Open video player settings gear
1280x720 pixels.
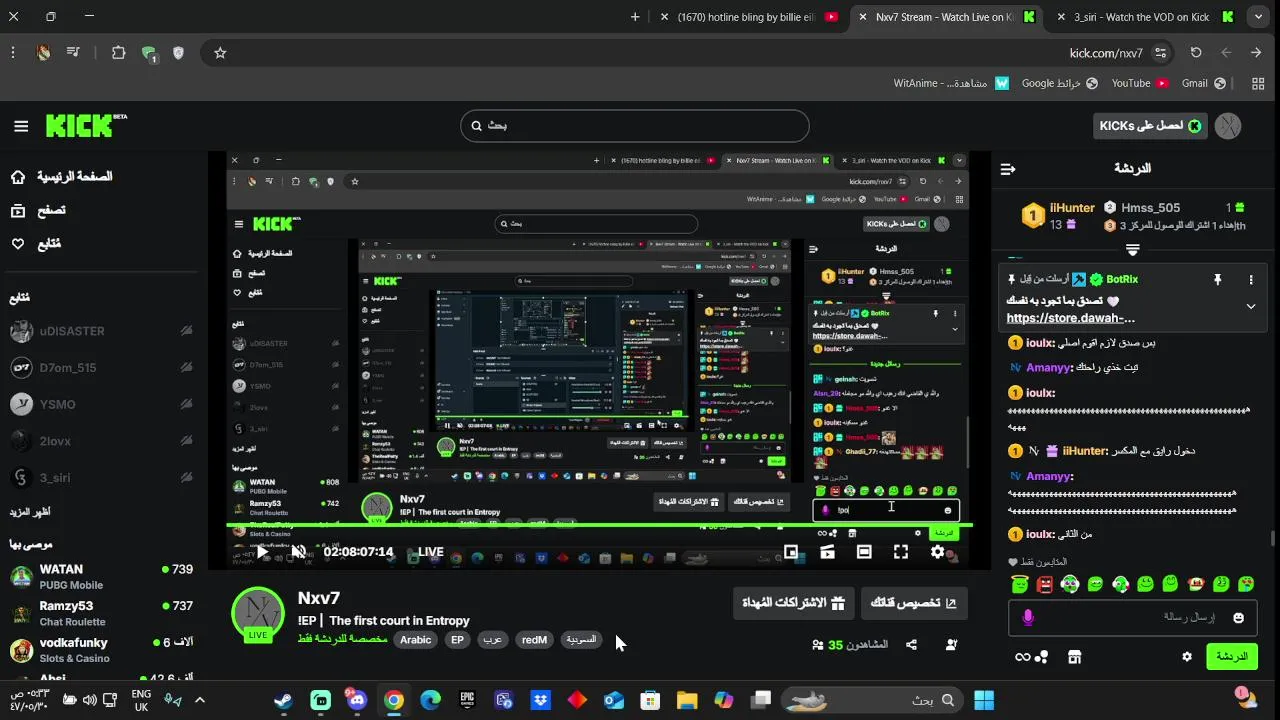[x=937, y=551]
